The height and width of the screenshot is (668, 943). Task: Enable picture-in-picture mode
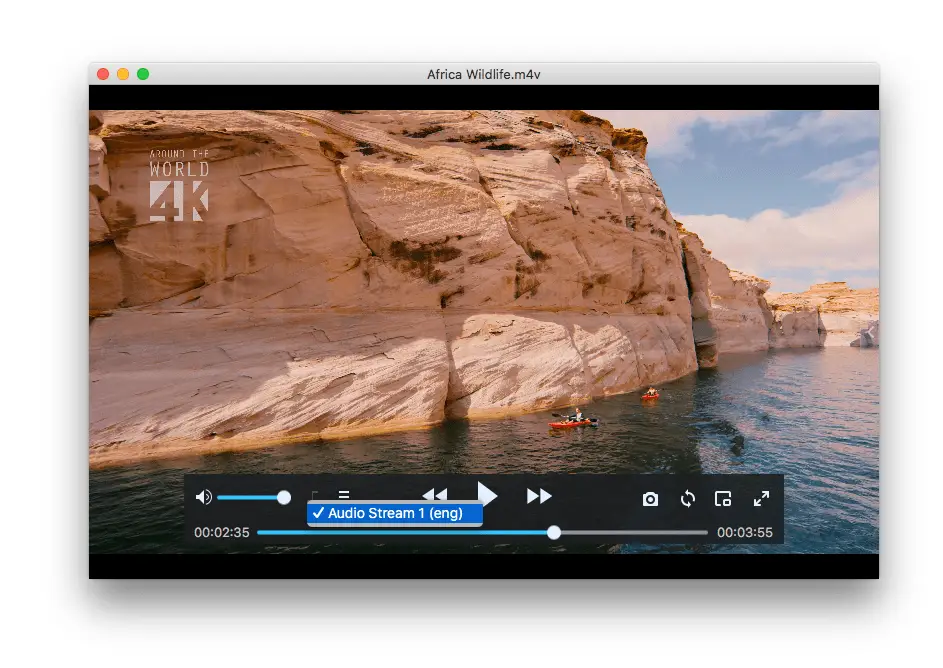pos(723,498)
